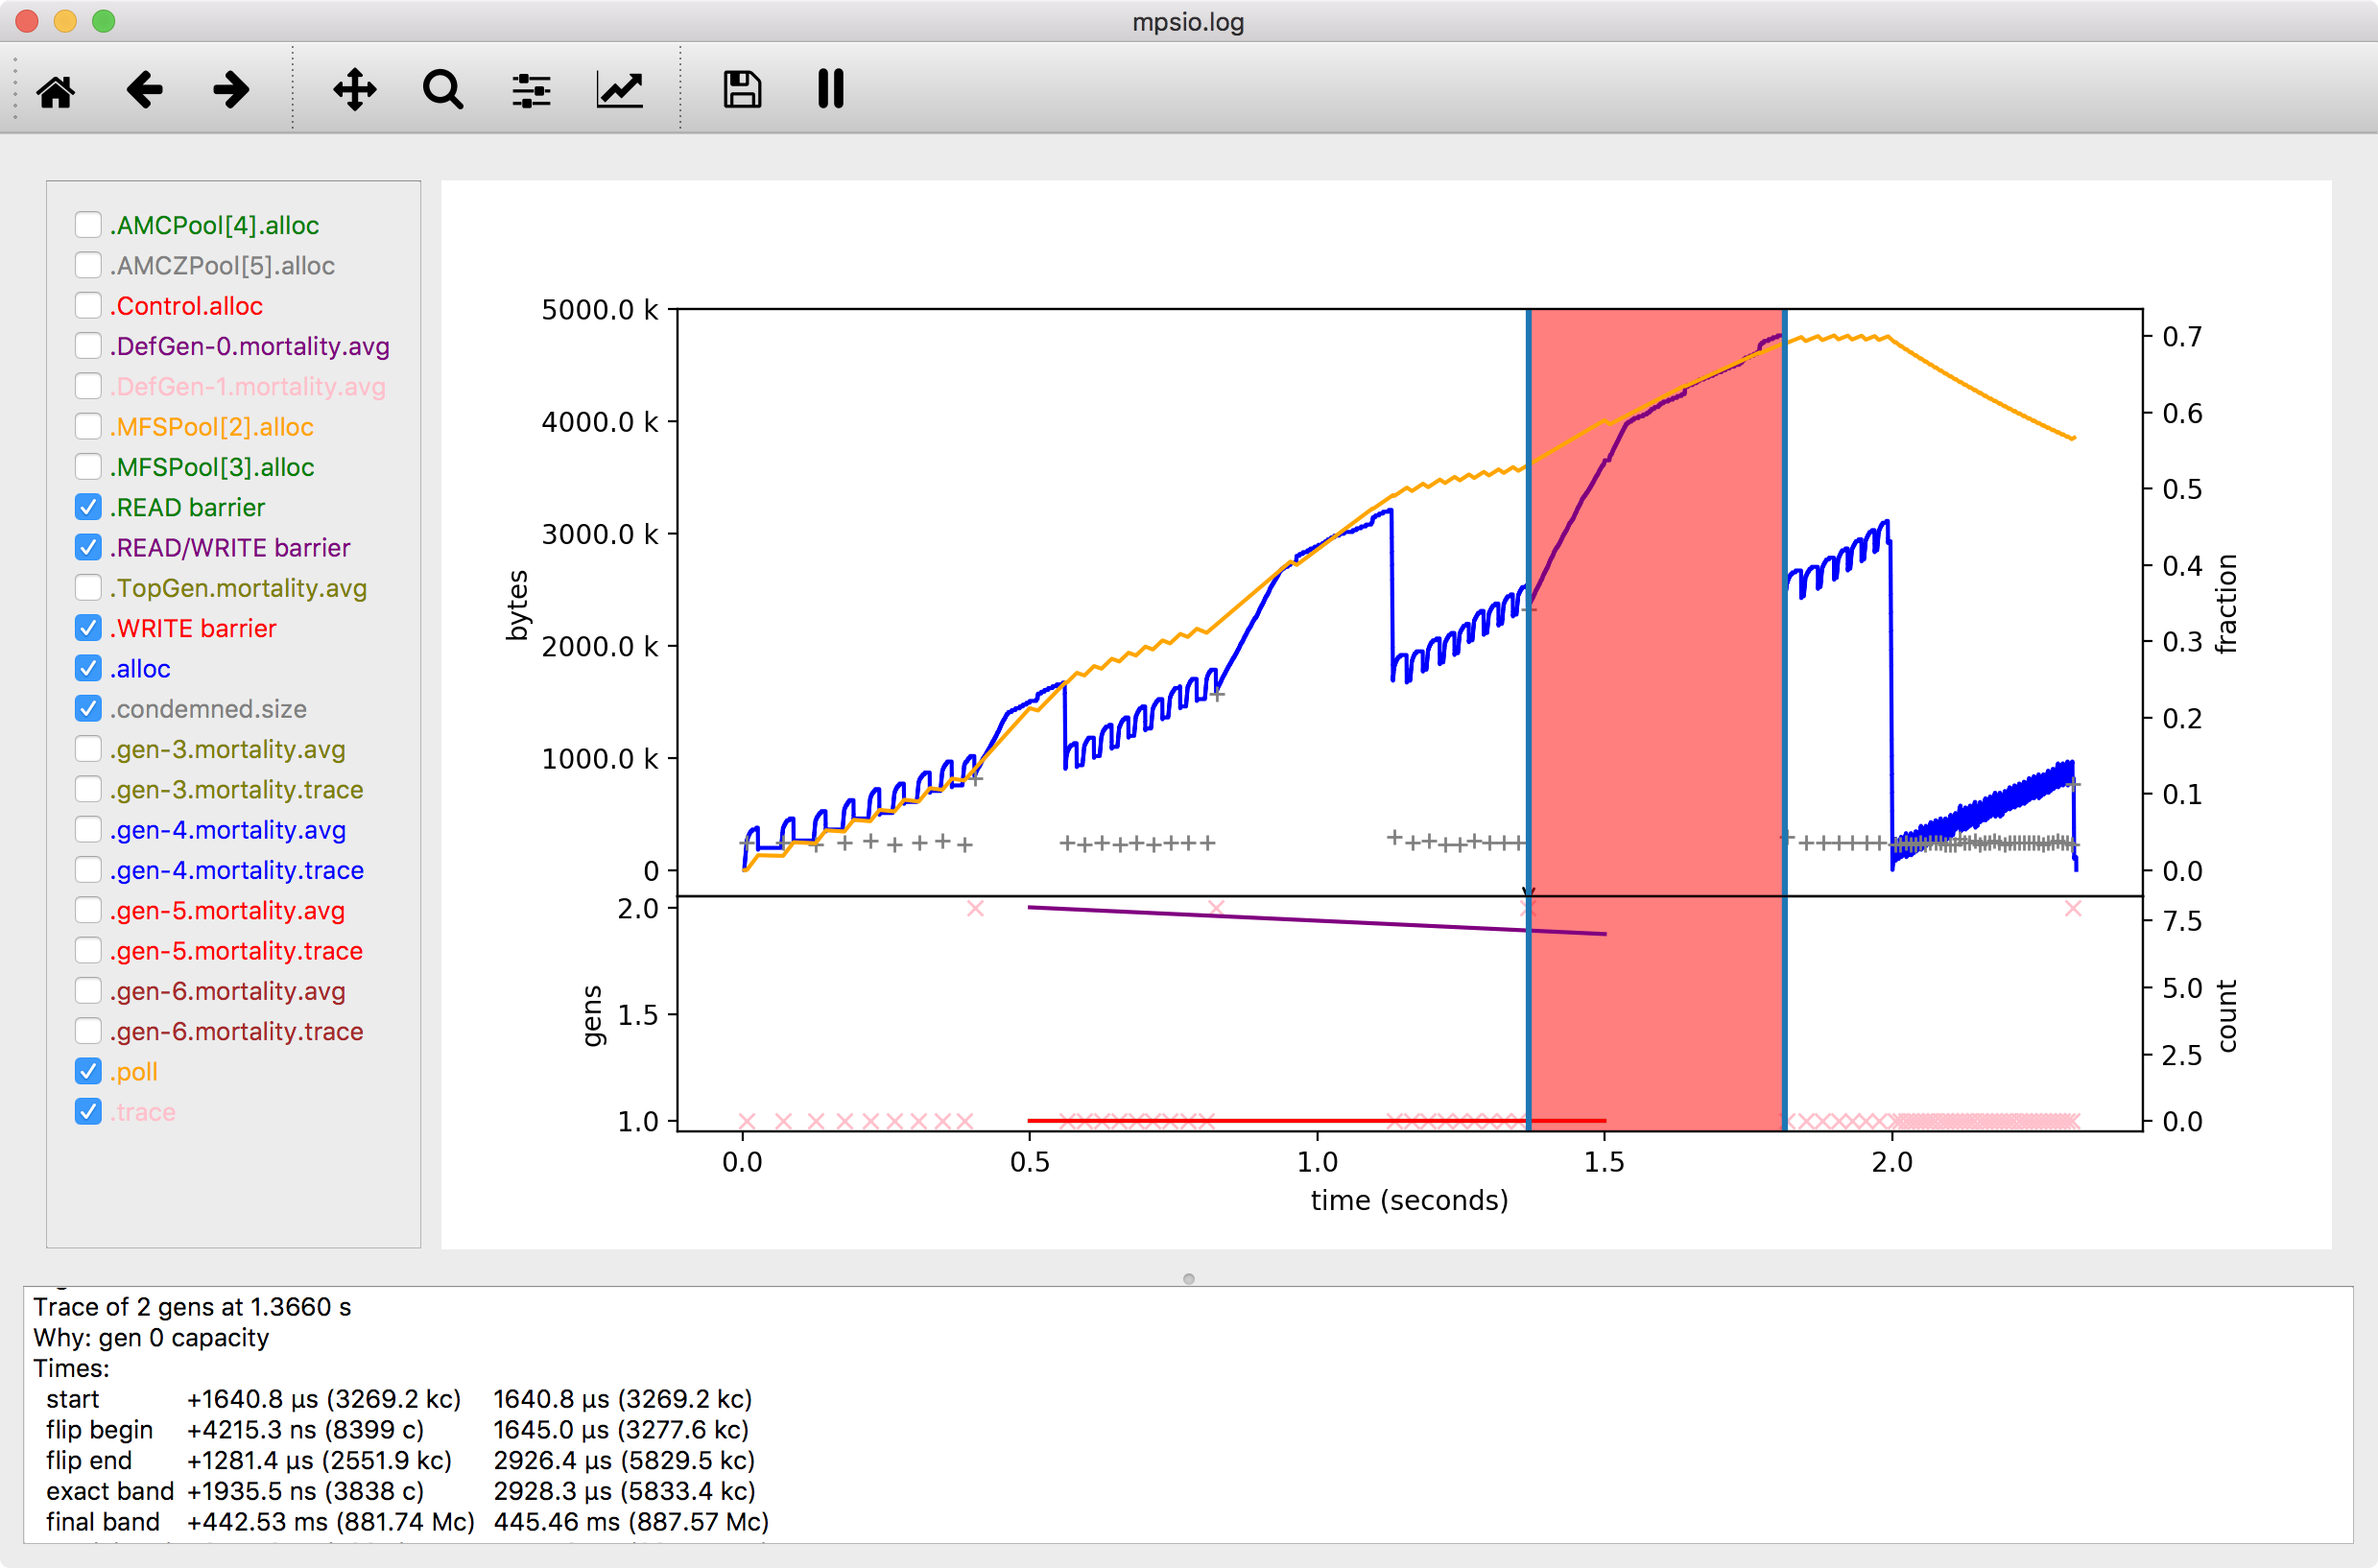2378x1568 pixels.
Task: Enable .MFSPool[3].alloc checkbox
Action: point(88,467)
